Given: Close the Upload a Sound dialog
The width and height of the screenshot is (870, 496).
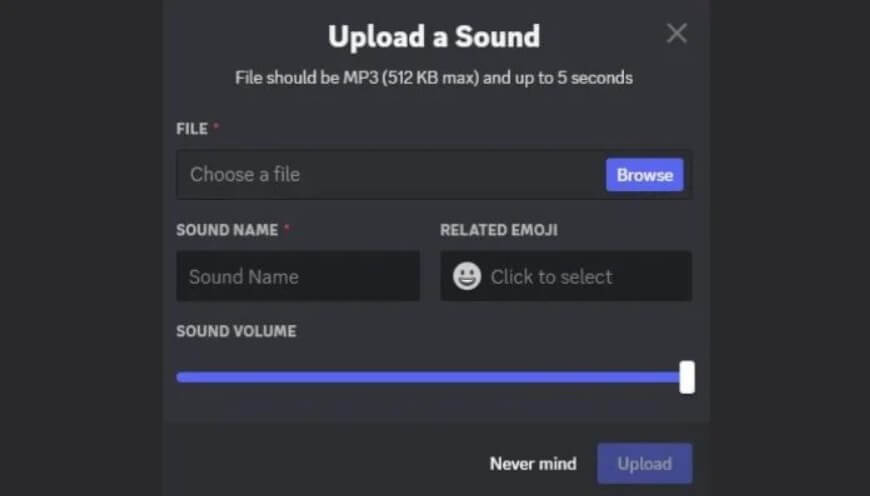Looking at the screenshot, I should [x=676, y=33].
